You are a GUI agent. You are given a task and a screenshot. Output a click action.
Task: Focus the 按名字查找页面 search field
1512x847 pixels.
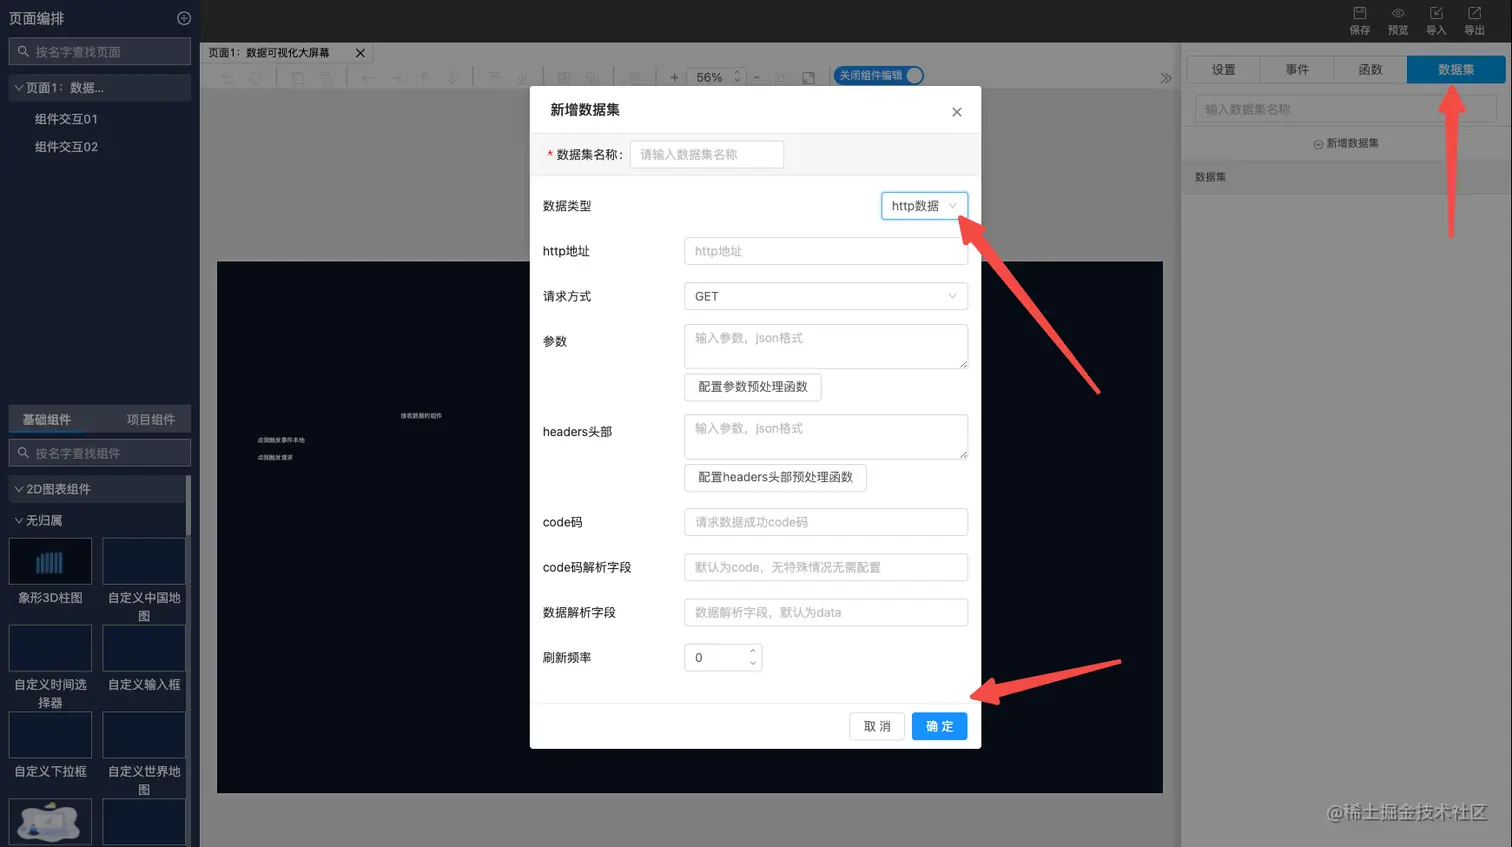tap(100, 51)
